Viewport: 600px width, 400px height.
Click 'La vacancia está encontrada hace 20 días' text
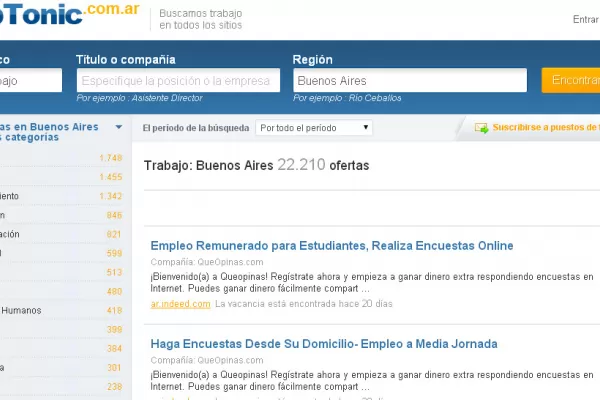[x=304, y=304]
